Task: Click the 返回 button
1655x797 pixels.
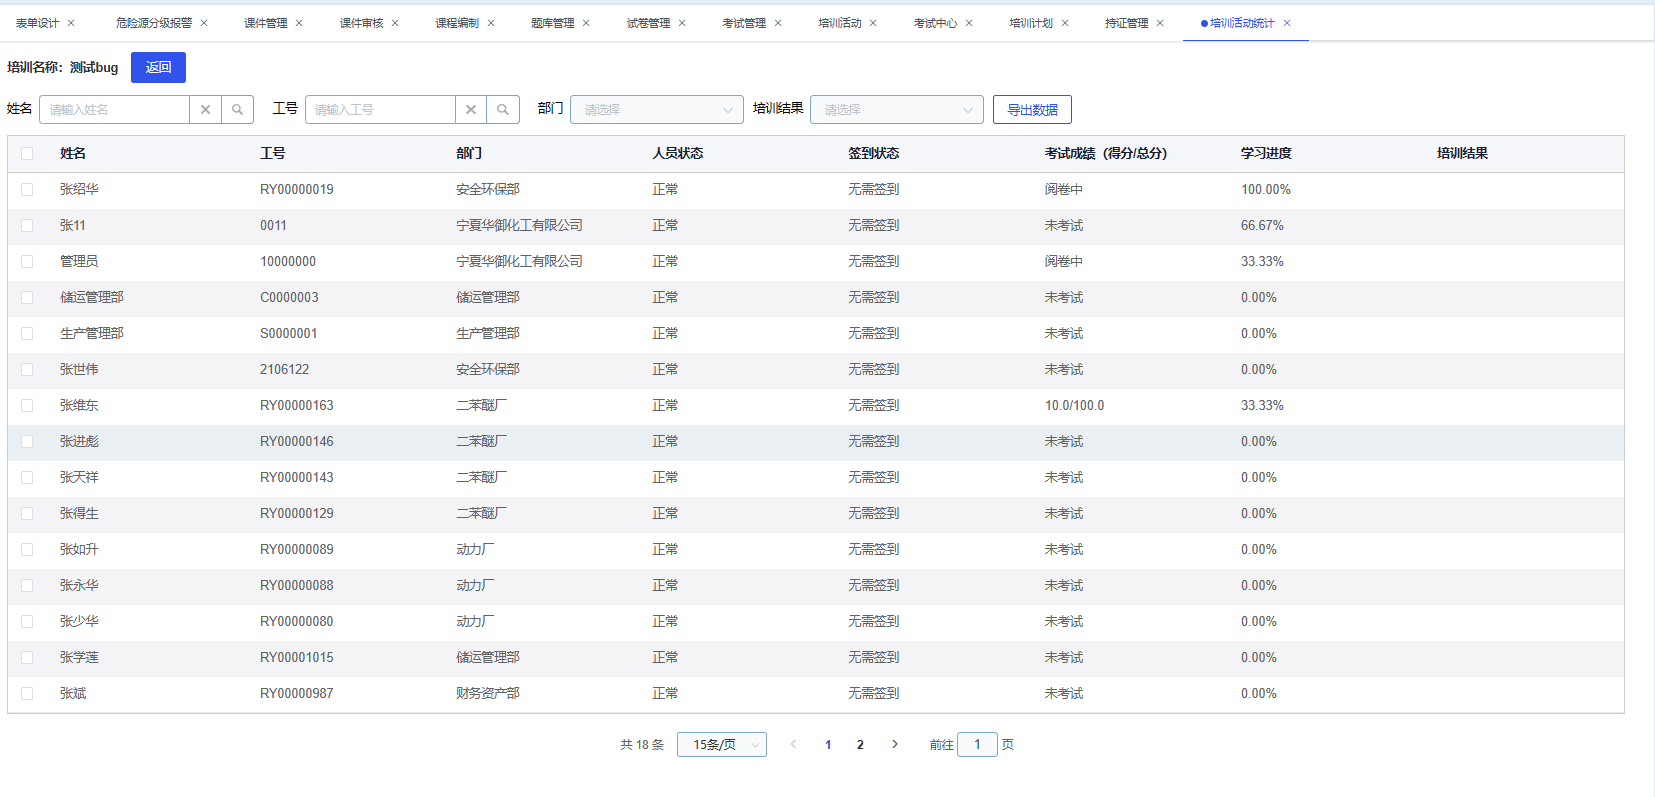Action: click(158, 67)
